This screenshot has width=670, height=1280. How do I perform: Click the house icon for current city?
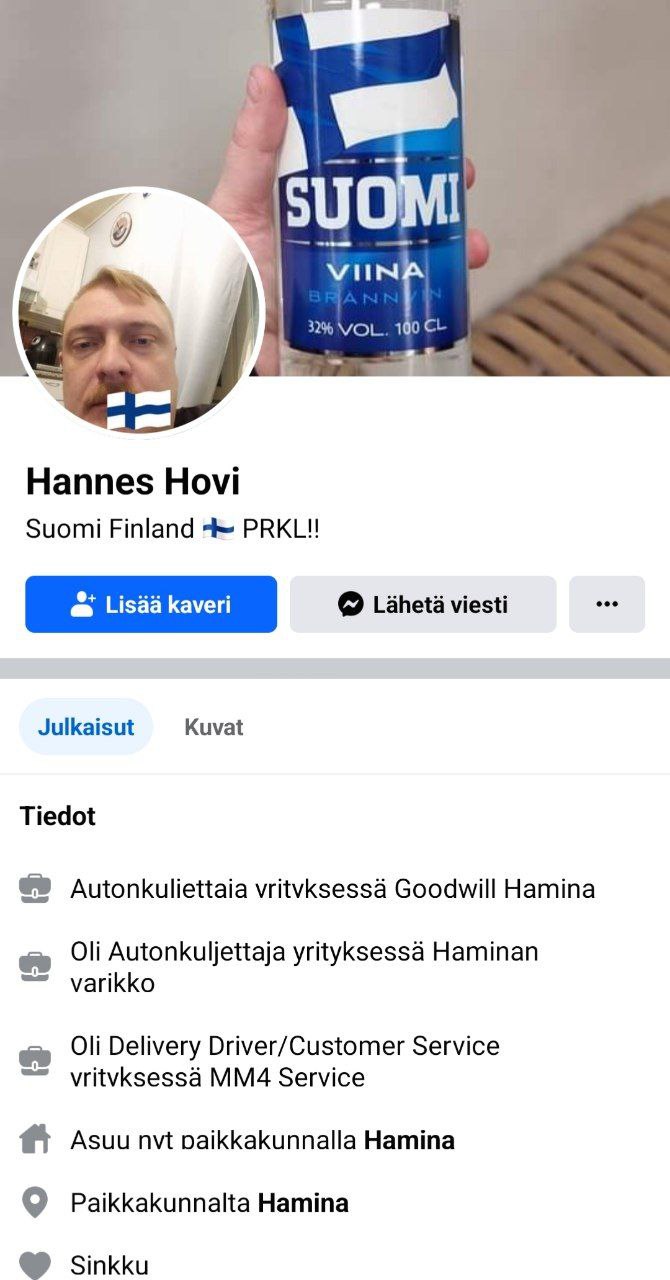35,1139
